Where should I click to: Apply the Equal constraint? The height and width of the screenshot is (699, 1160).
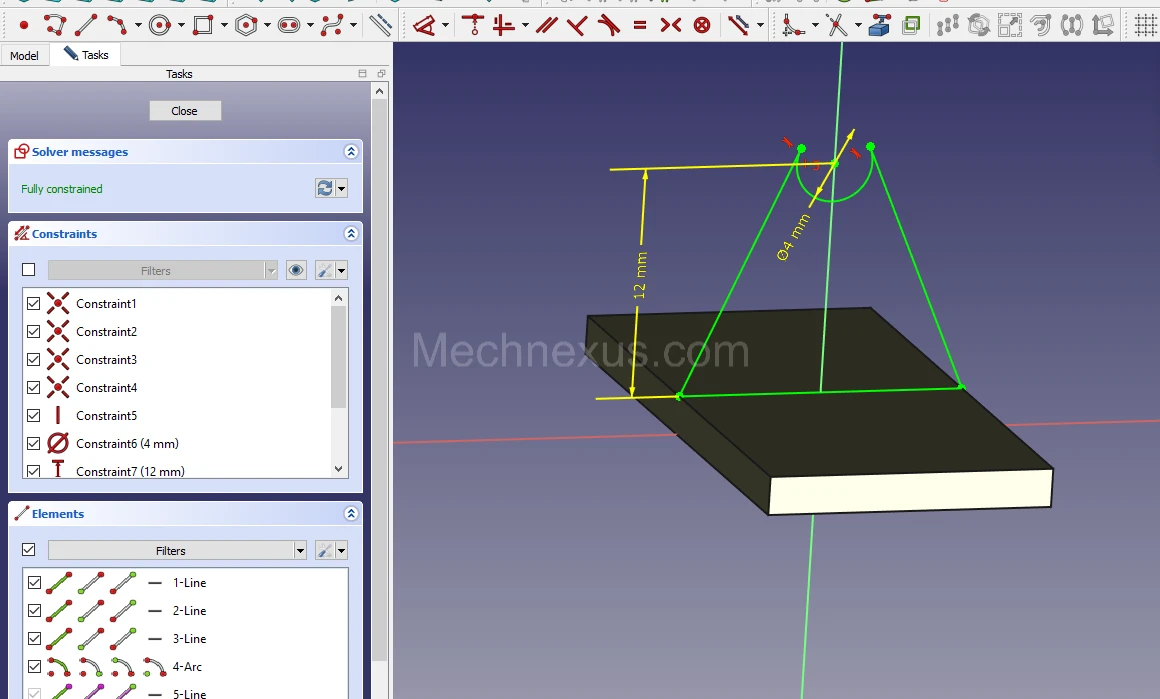(x=640, y=25)
